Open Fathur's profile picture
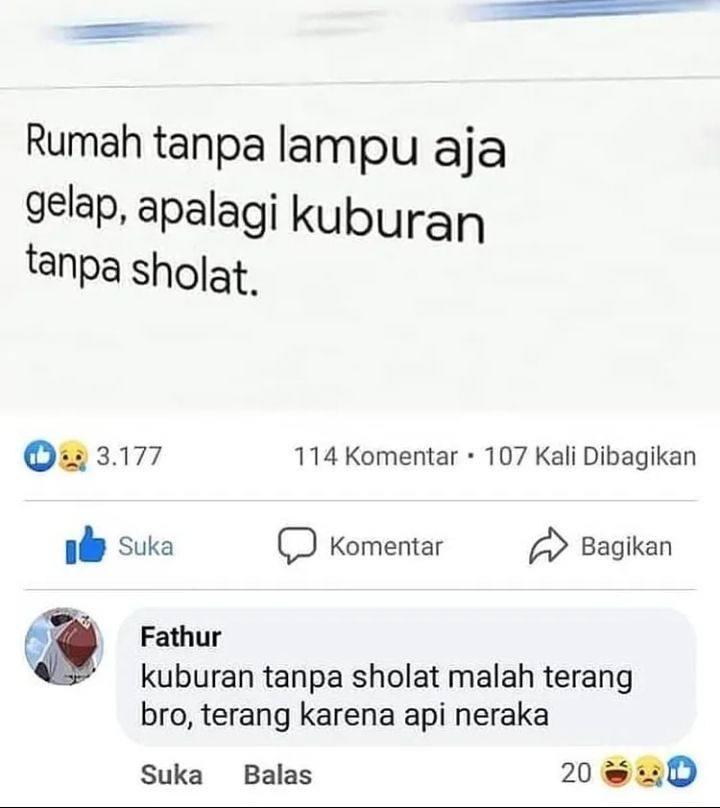The image size is (720, 808). [x=64, y=647]
